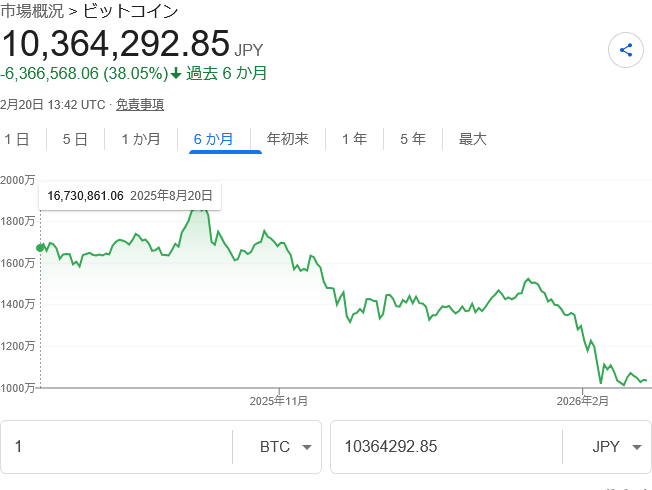Screen dimensions: 652x490
Task: Choose the 1か月 chart range
Action: (140, 139)
